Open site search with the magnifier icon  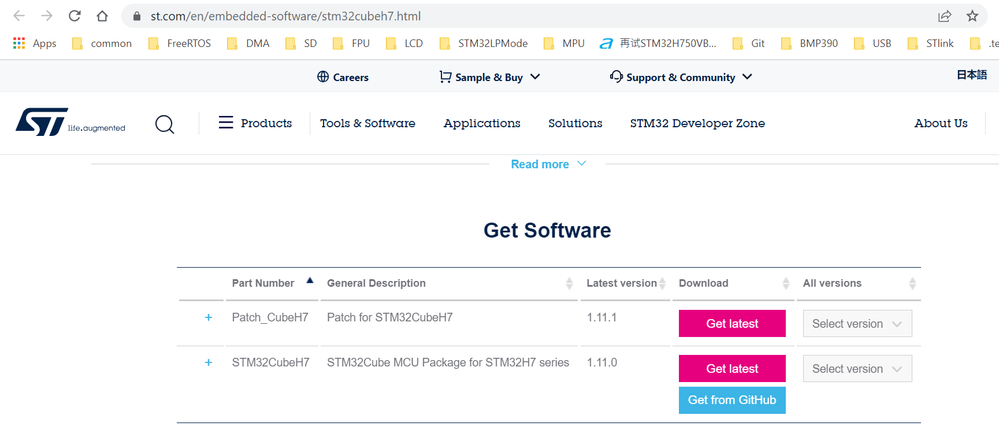pos(164,124)
